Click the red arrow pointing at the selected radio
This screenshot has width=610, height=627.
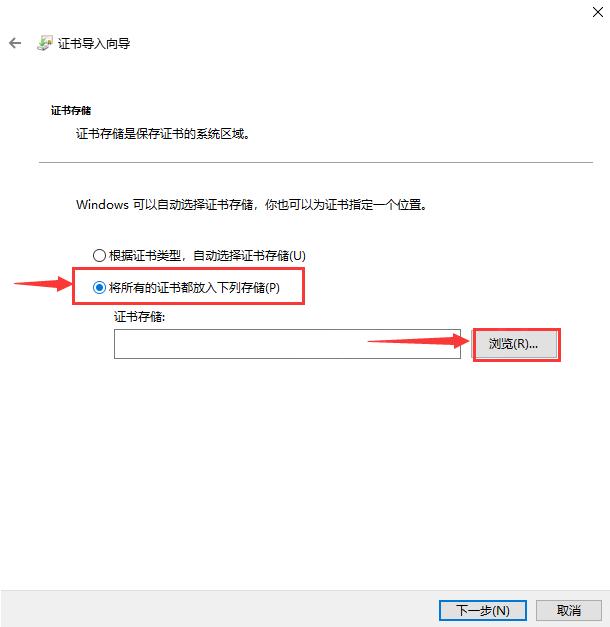click(x=43, y=284)
